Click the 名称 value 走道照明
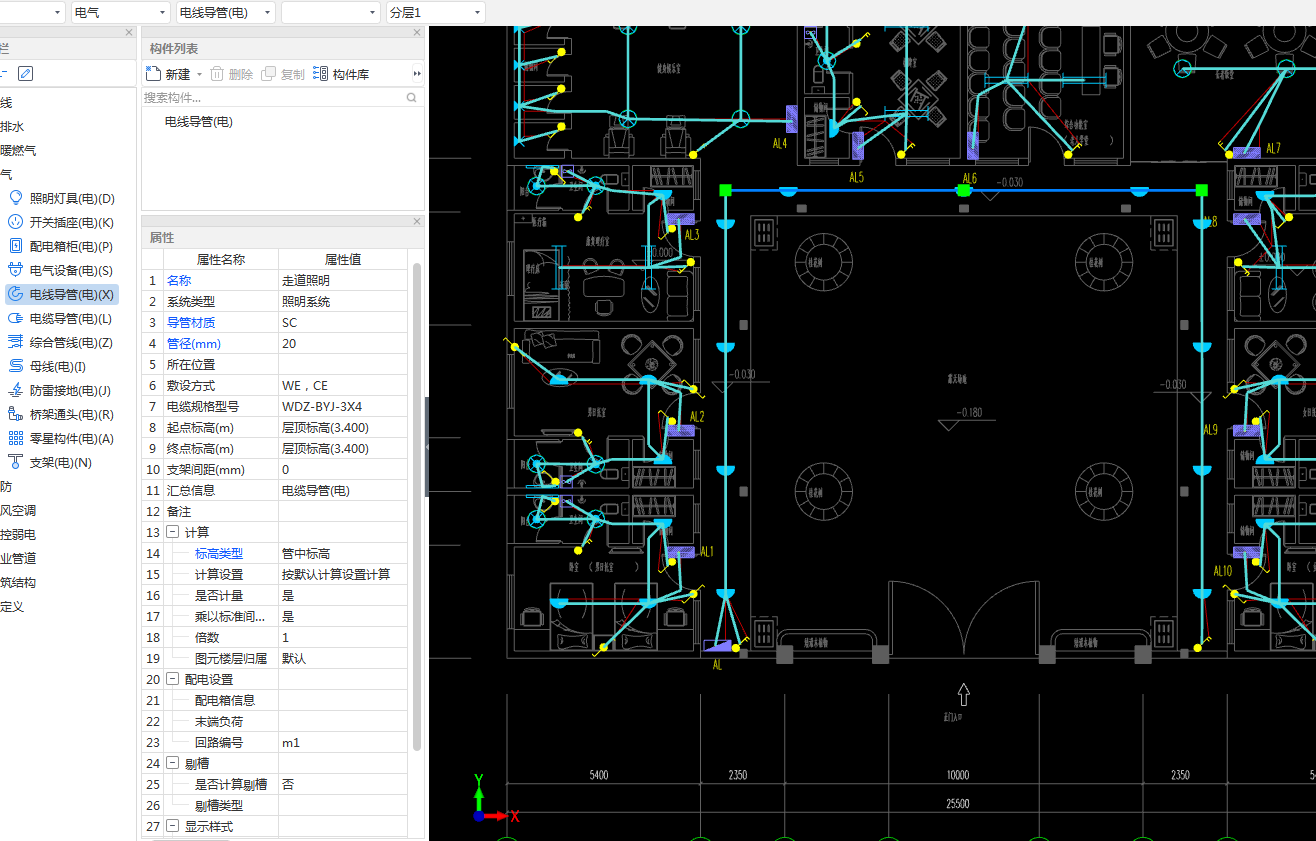 point(343,281)
